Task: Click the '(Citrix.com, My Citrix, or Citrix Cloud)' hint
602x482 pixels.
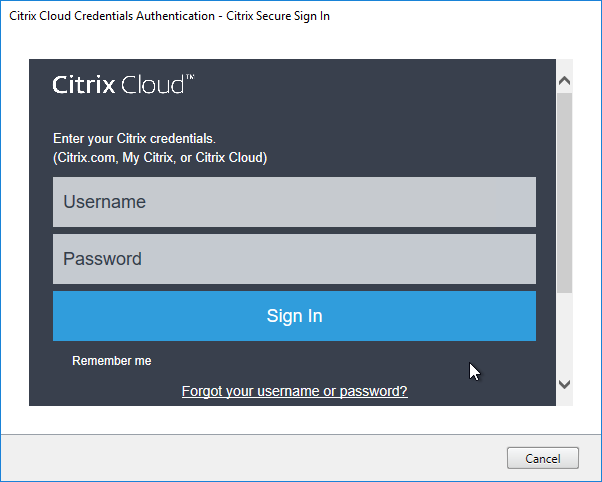Action: click(160, 157)
